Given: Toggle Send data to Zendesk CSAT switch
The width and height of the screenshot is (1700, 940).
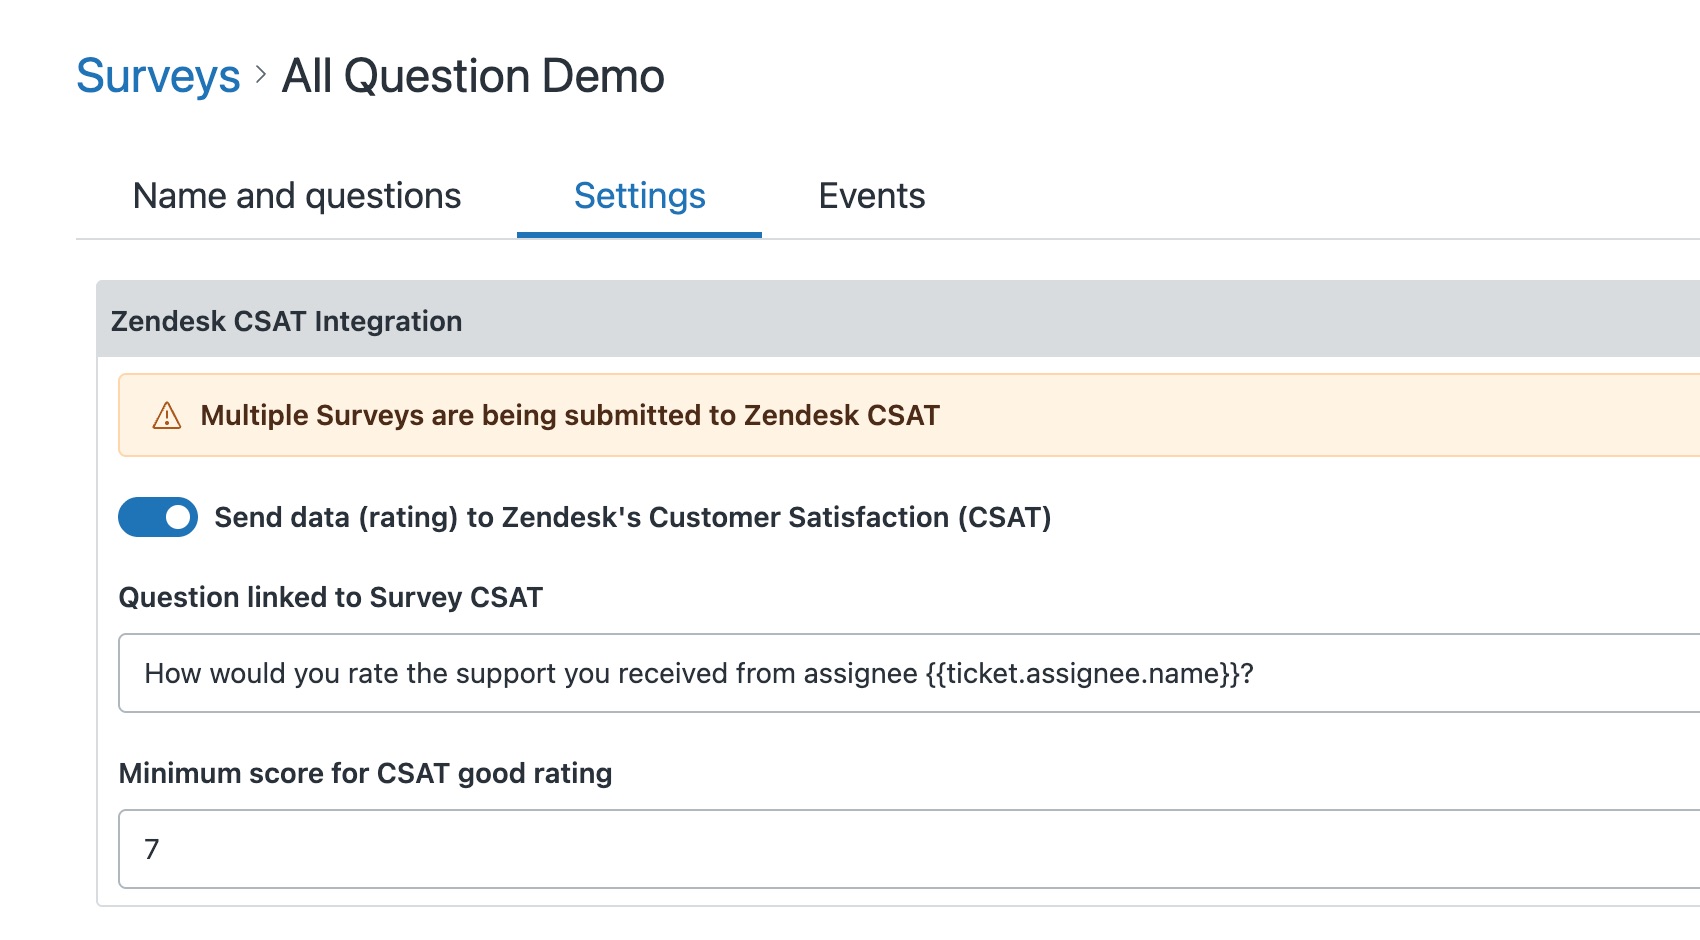Looking at the screenshot, I should pyautogui.click(x=158, y=517).
